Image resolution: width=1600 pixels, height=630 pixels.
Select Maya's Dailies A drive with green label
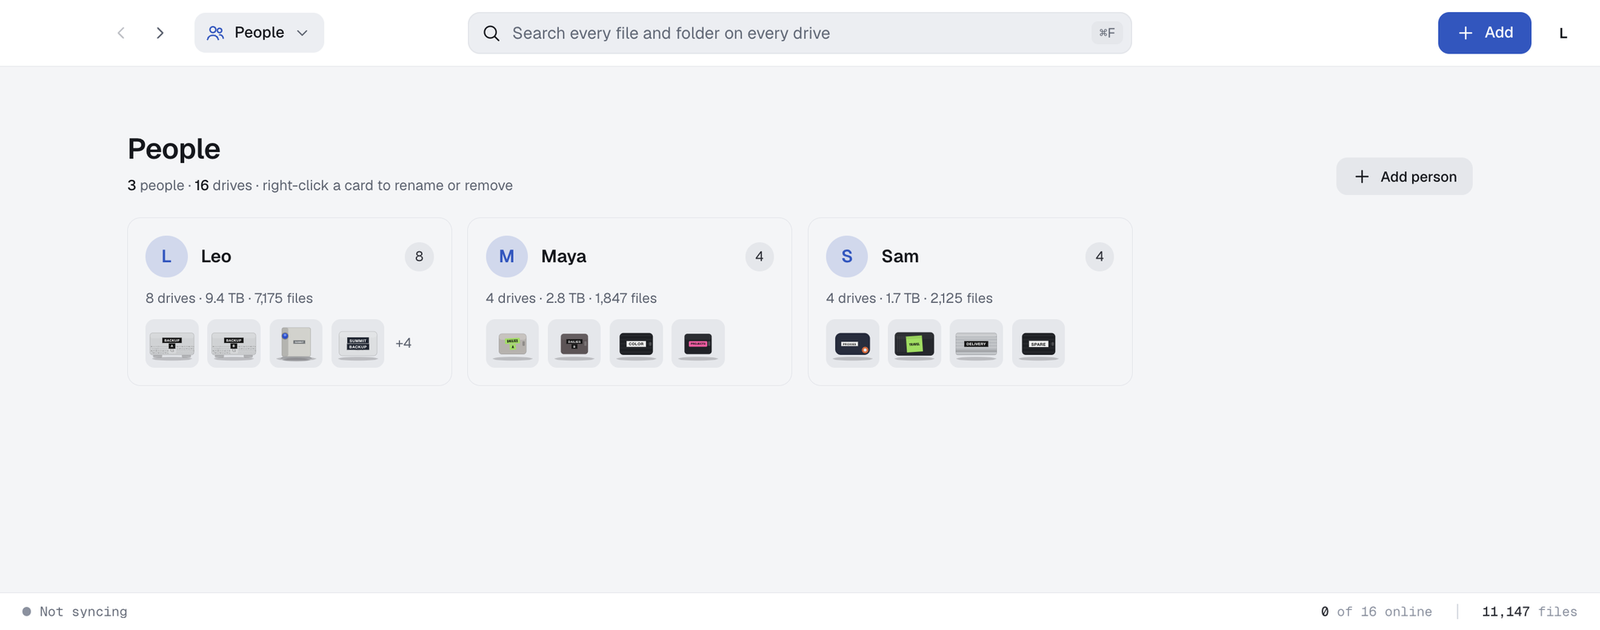coord(512,343)
